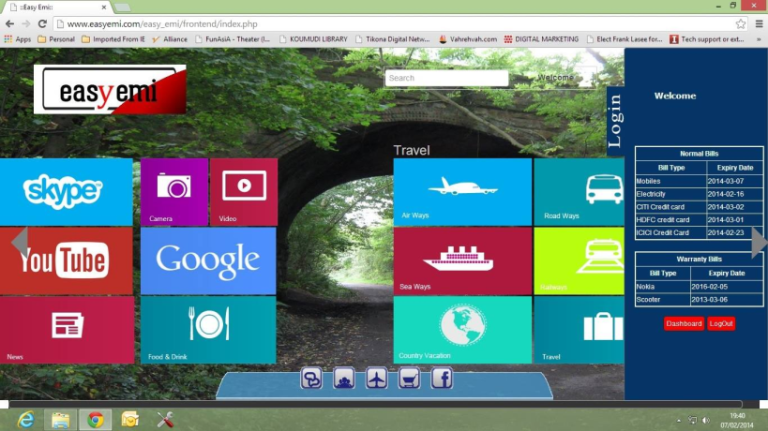
Task: Open the Travel suitcase tile
Action: click(579, 330)
